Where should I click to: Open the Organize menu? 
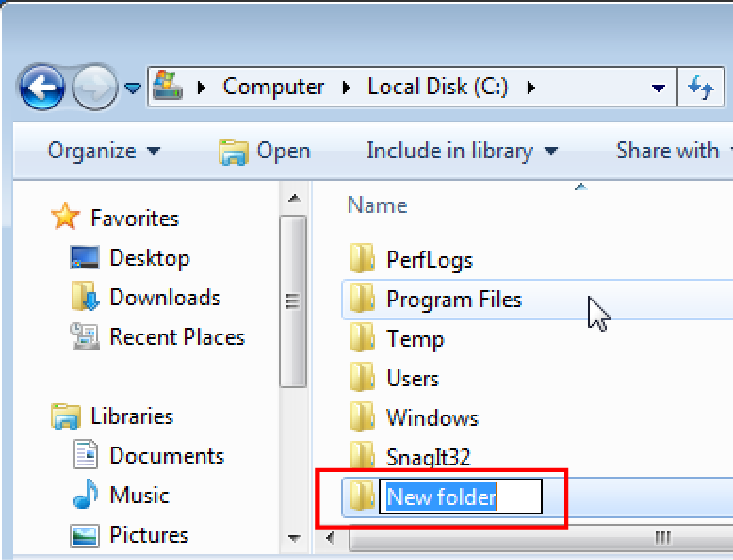coord(103,151)
